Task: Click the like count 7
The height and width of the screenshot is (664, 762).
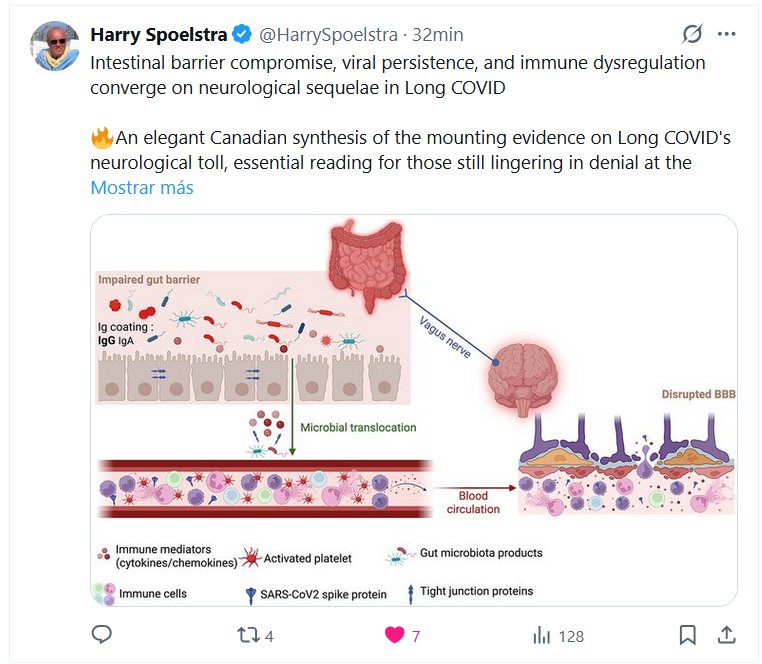Action: (x=416, y=636)
